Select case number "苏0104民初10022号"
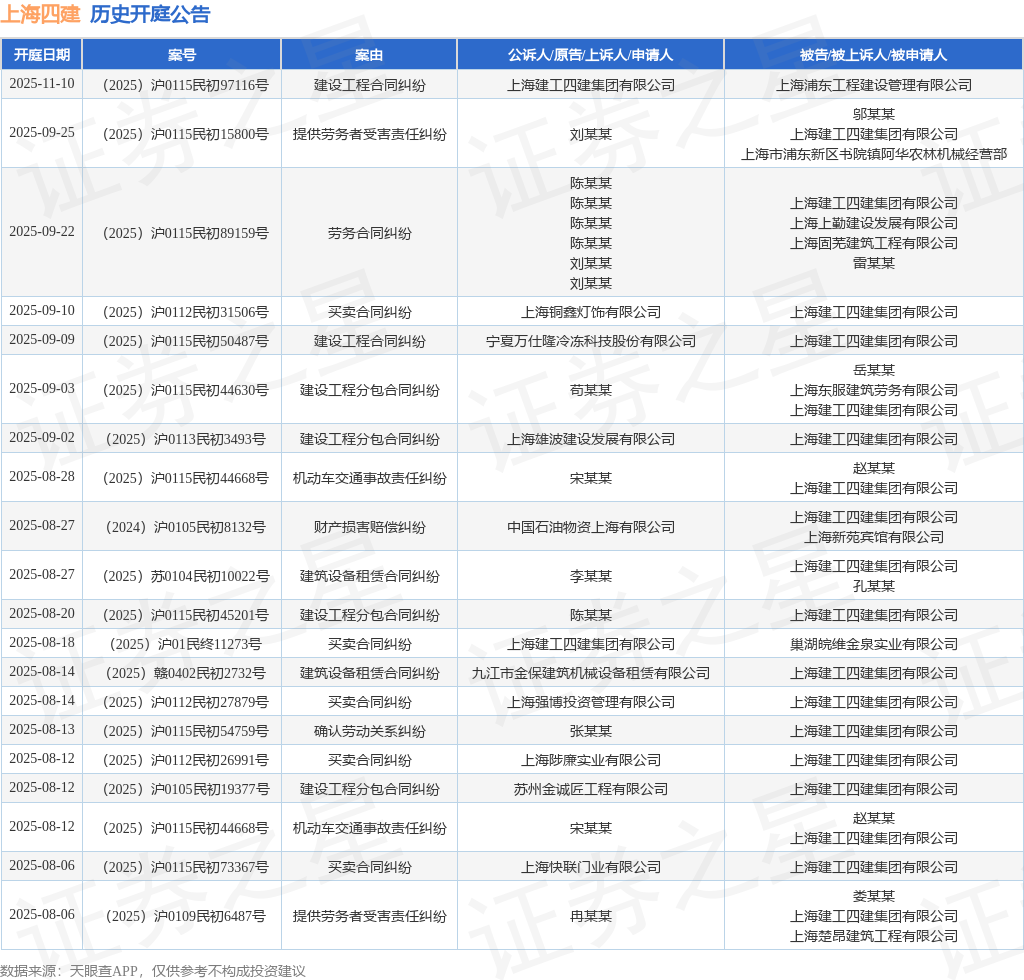Screen dimensions: 1024x980 185,576
